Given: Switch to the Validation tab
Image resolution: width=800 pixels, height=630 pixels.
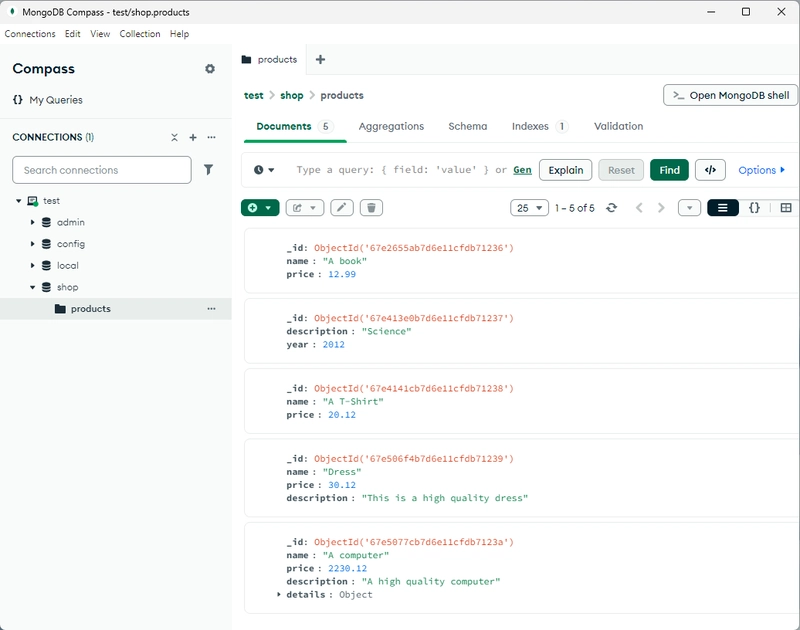Looking at the screenshot, I should coord(618,127).
